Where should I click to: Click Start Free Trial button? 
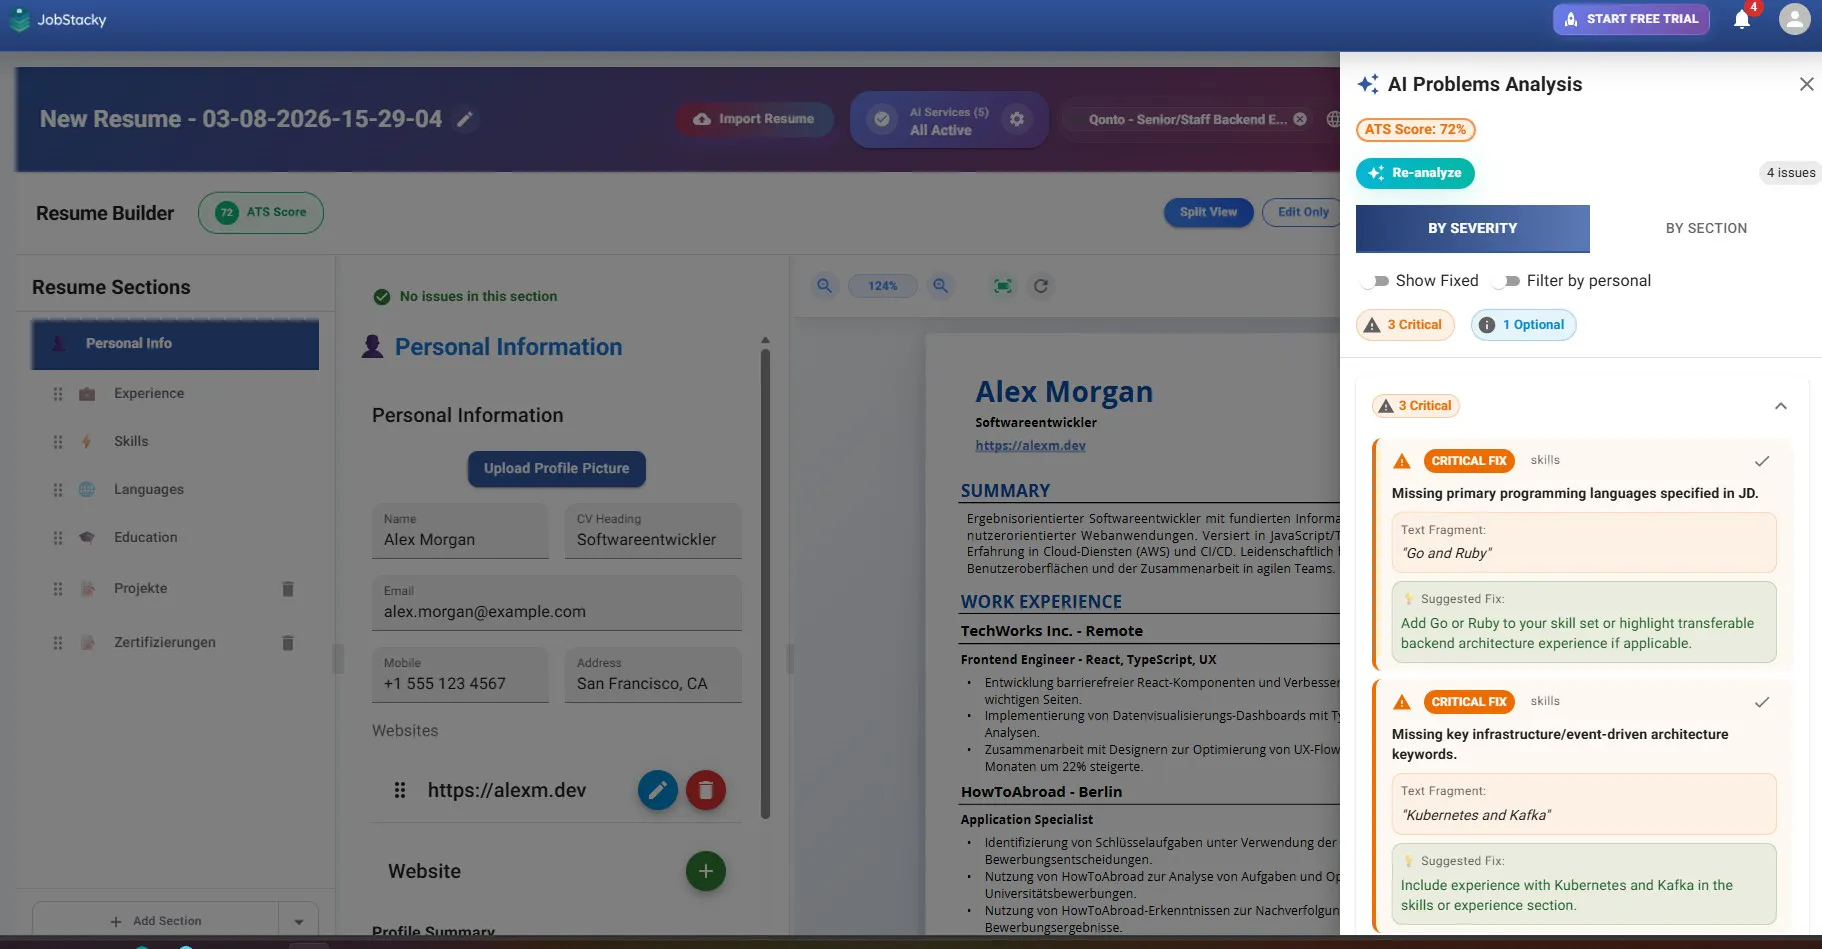[1631, 19]
